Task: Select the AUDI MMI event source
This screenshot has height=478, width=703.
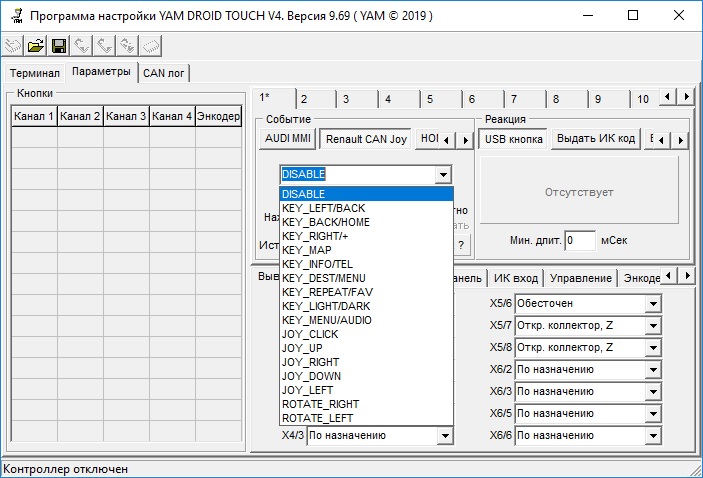Action: click(289, 139)
